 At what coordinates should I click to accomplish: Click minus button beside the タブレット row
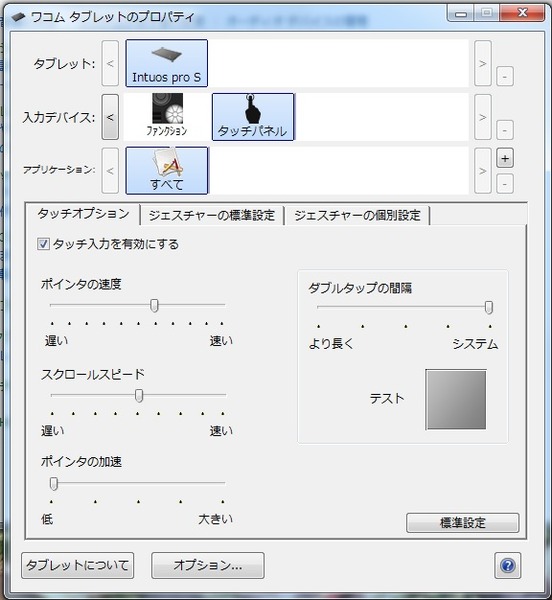(x=505, y=77)
